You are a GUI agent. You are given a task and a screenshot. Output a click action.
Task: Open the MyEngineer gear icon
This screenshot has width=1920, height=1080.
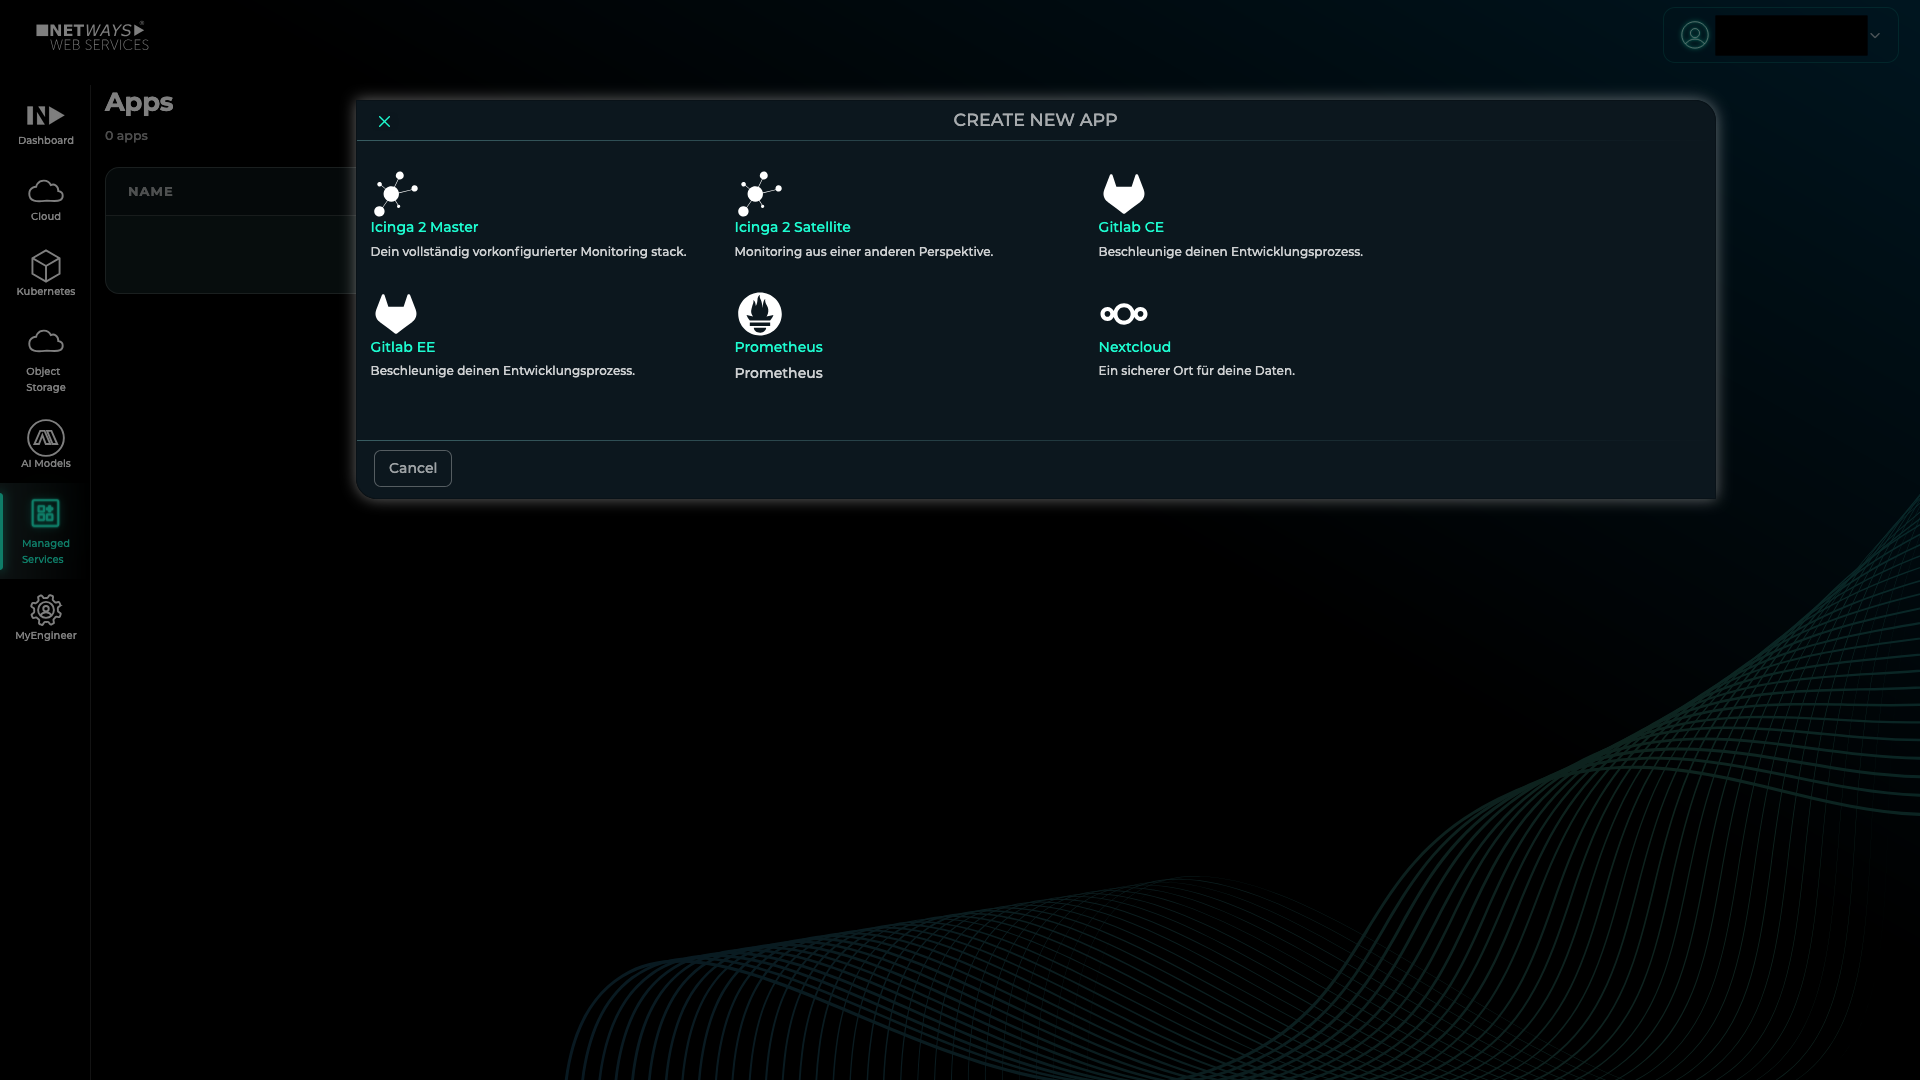click(45, 610)
